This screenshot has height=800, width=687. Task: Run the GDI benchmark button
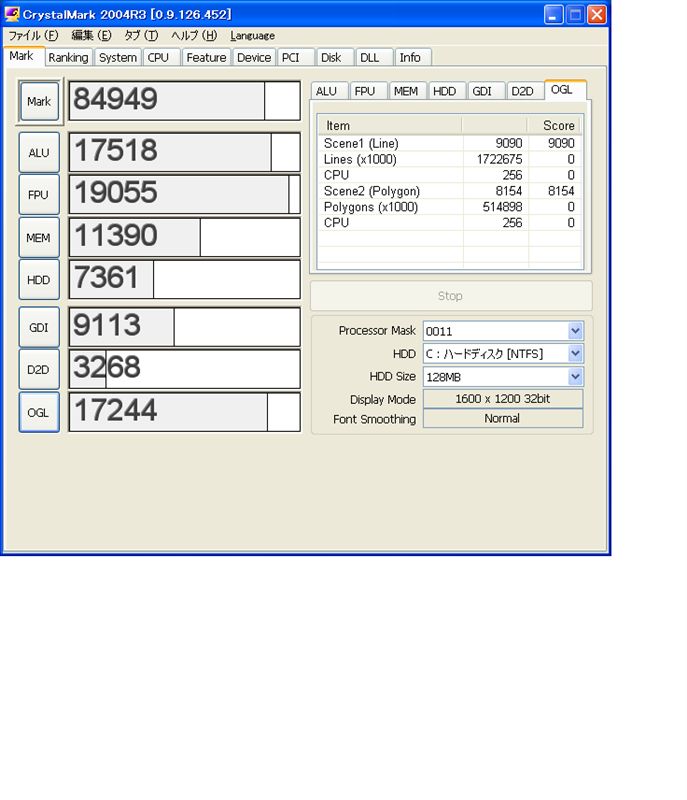pos(39,327)
